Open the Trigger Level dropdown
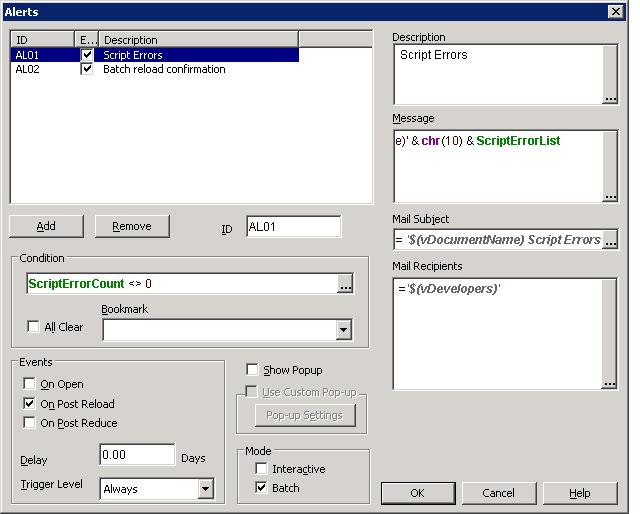The image size is (640, 514). pos(206,489)
